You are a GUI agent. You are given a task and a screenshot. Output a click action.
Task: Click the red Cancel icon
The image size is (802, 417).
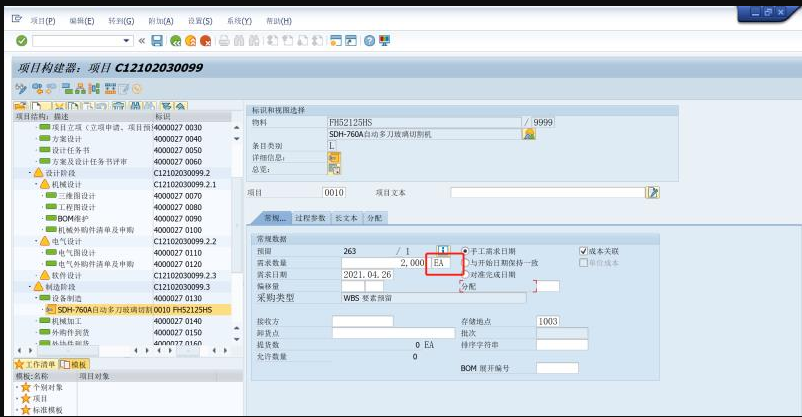coord(206,40)
